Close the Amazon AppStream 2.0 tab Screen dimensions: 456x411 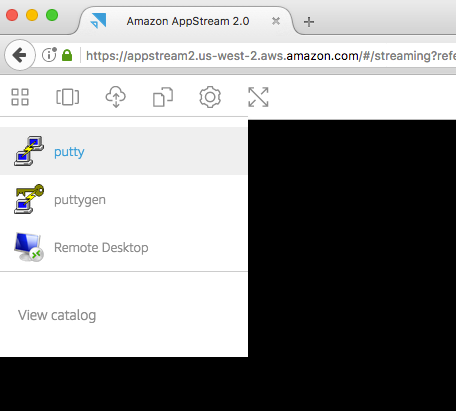[x=276, y=21]
